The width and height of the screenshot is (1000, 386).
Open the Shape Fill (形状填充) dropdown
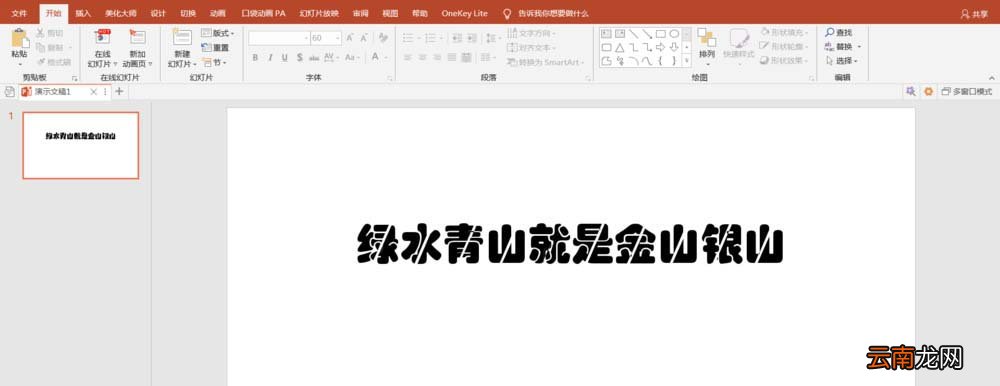tap(784, 33)
